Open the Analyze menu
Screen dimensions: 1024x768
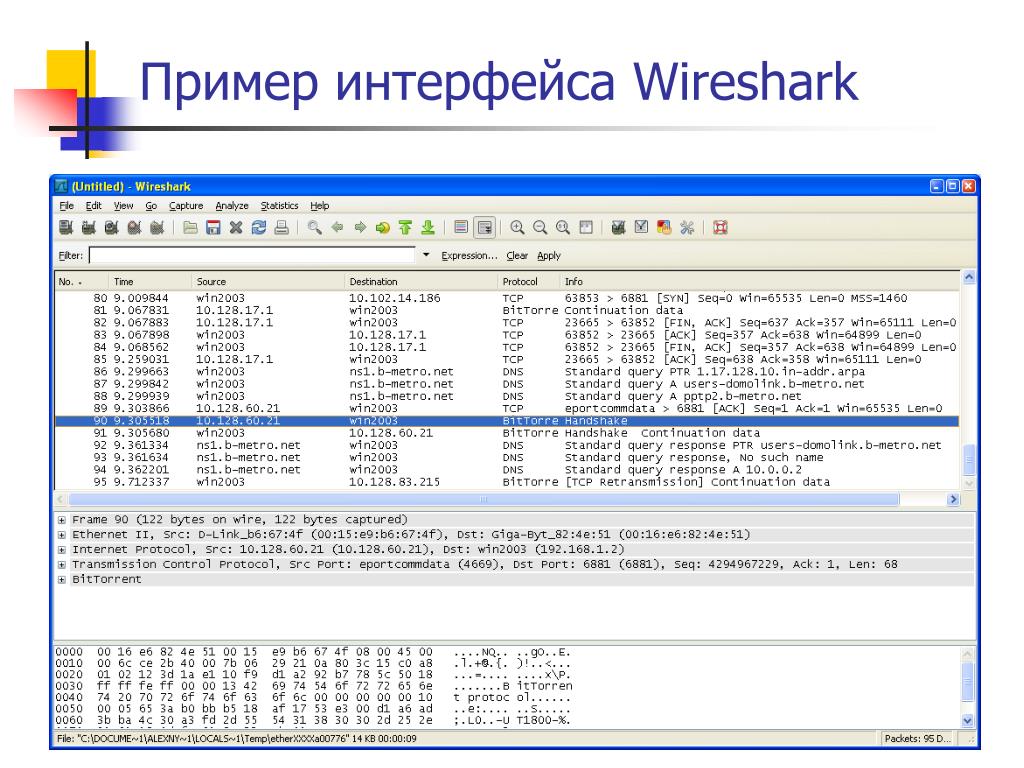point(232,206)
